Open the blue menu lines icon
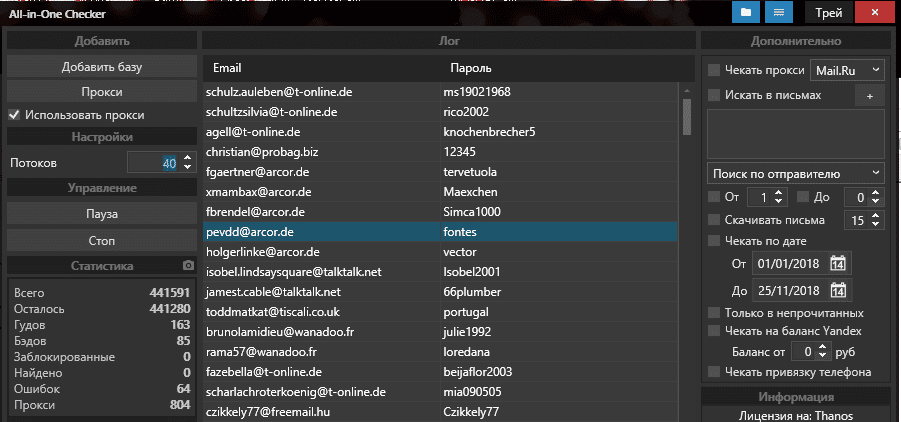 click(x=779, y=13)
